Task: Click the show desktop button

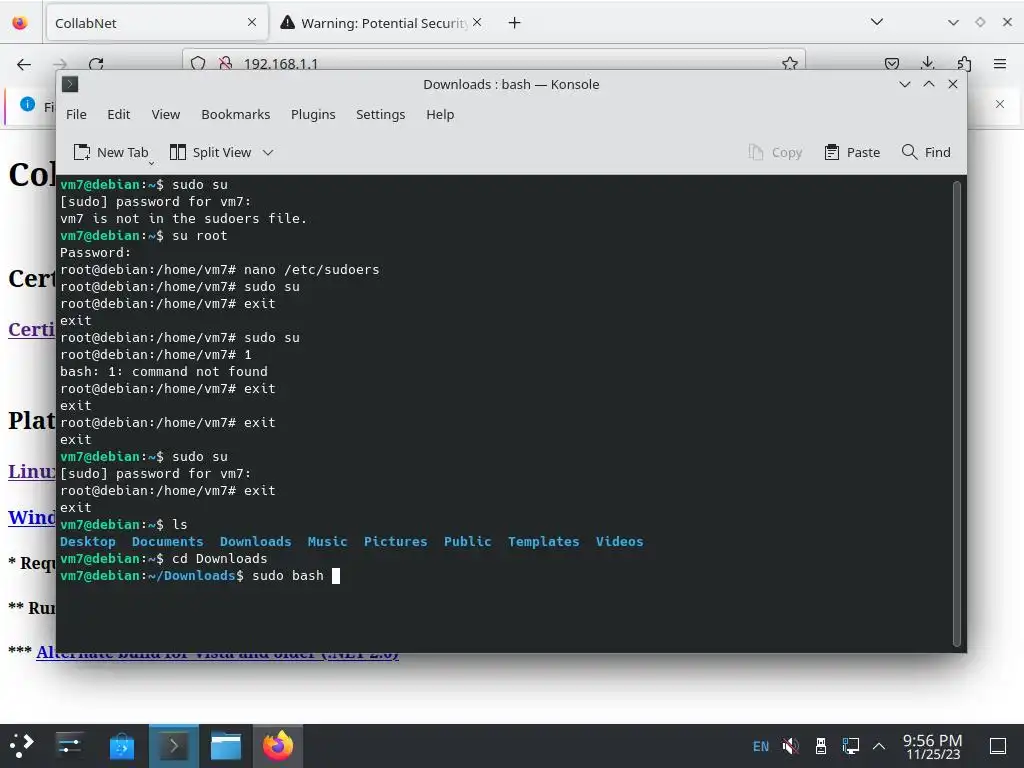Action: coord(998,746)
